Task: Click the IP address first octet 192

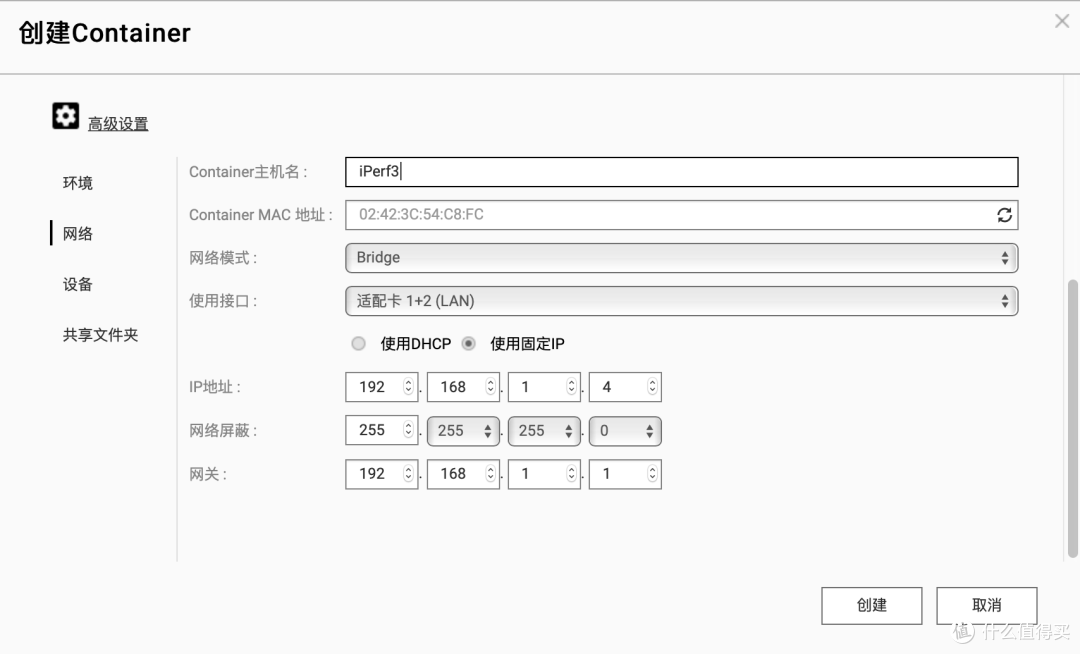Action: point(382,387)
